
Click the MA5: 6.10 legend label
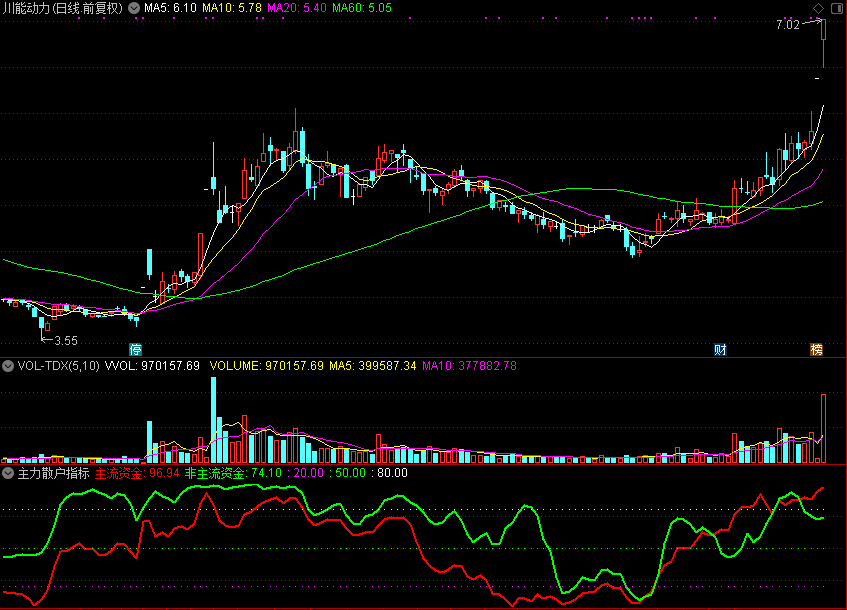click(x=170, y=8)
